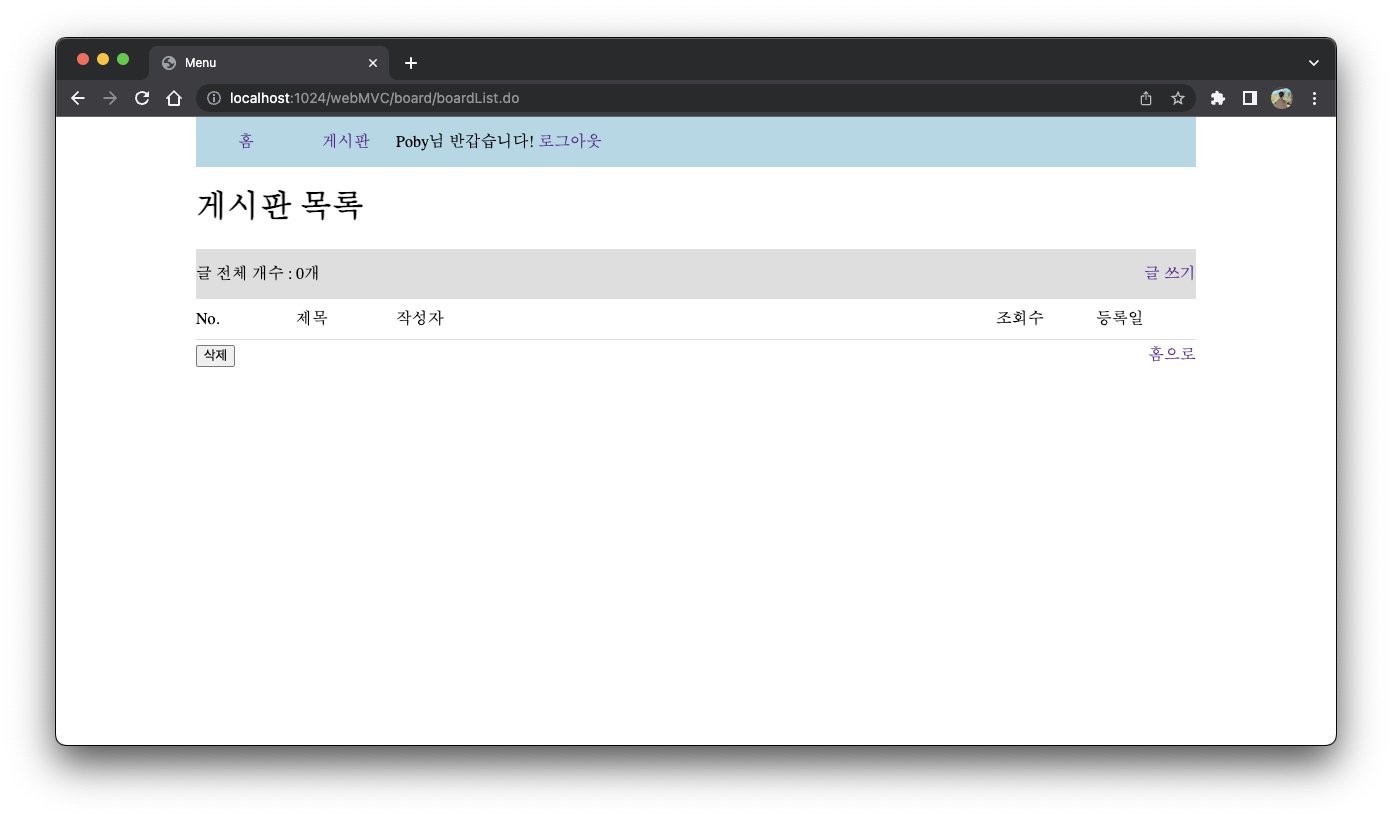
Task: Open the Chrome profile avatar
Action: tap(1282, 98)
